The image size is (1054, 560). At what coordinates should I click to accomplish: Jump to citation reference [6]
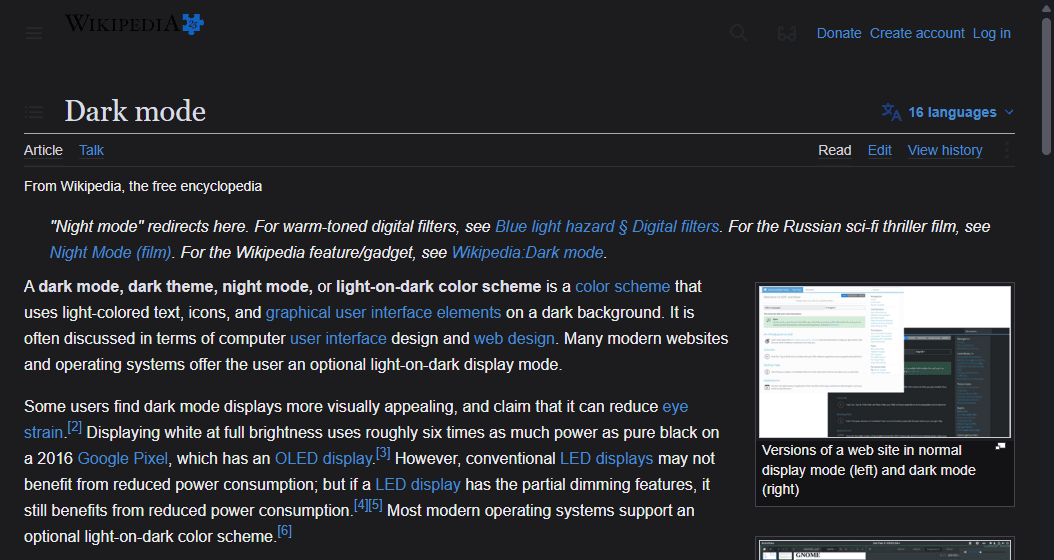tap(284, 530)
